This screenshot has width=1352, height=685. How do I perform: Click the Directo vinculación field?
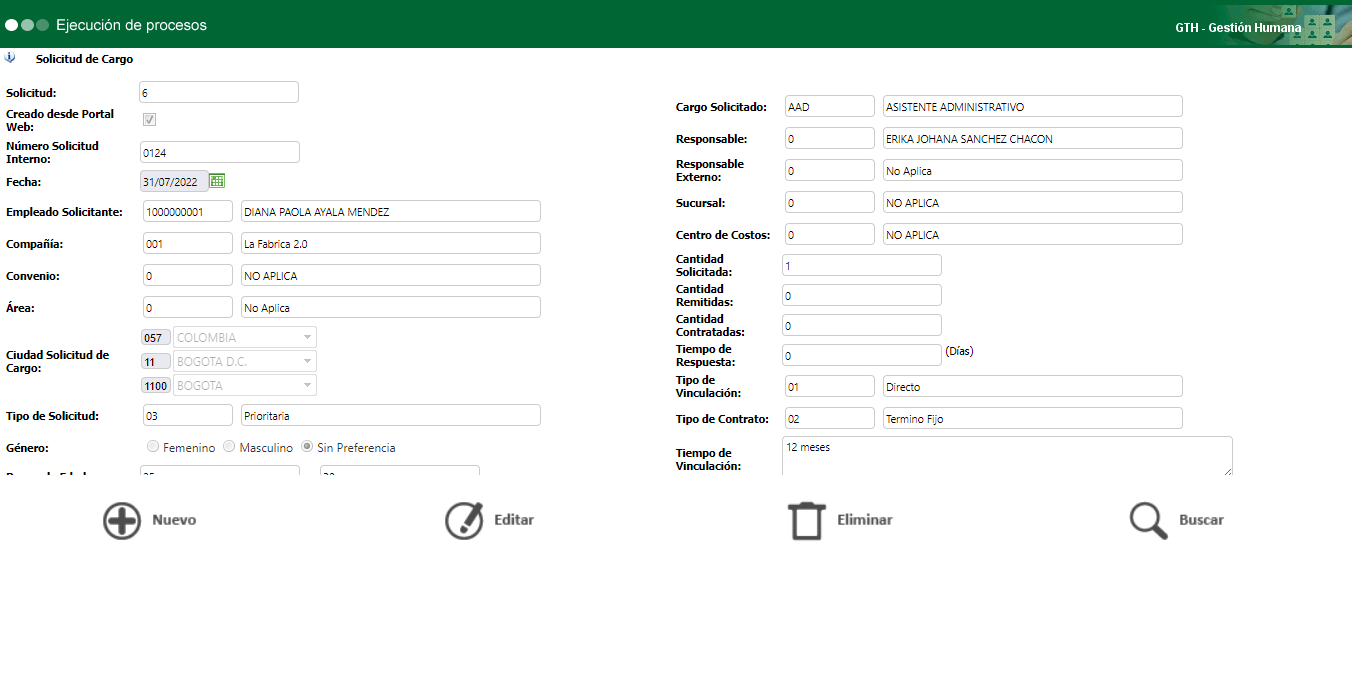1033,386
